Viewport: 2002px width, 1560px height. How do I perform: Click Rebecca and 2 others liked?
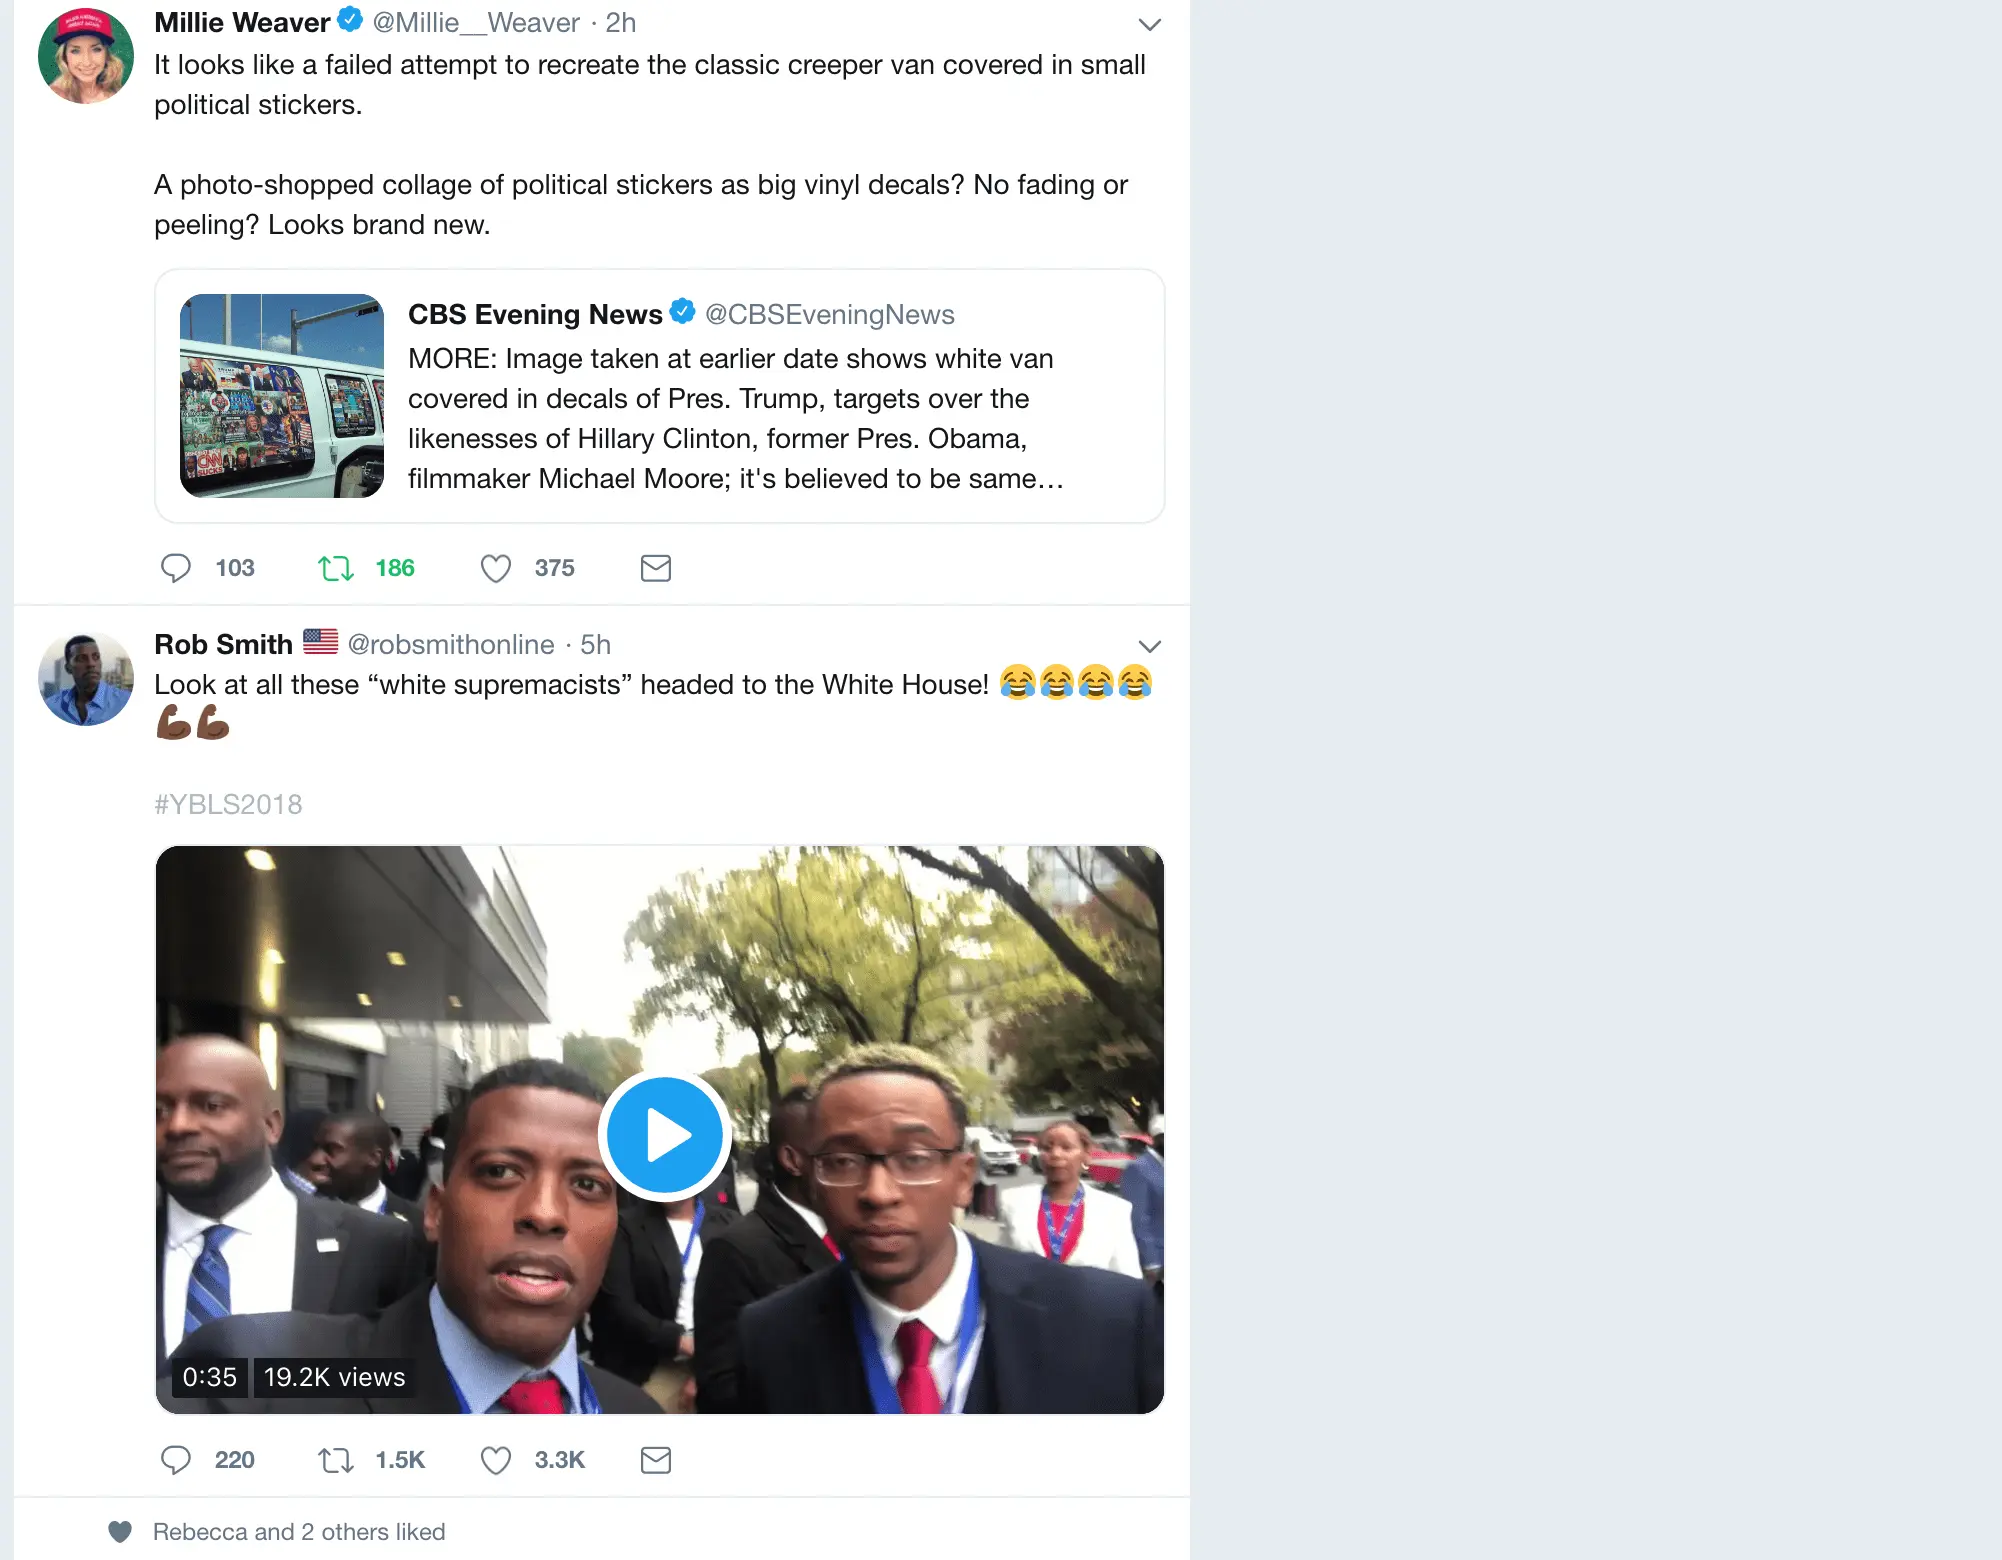pos(299,1532)
